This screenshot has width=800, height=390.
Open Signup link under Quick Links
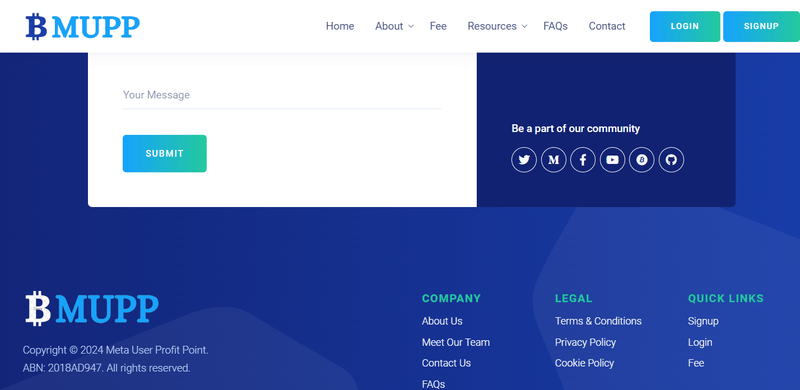coord(703,321)
